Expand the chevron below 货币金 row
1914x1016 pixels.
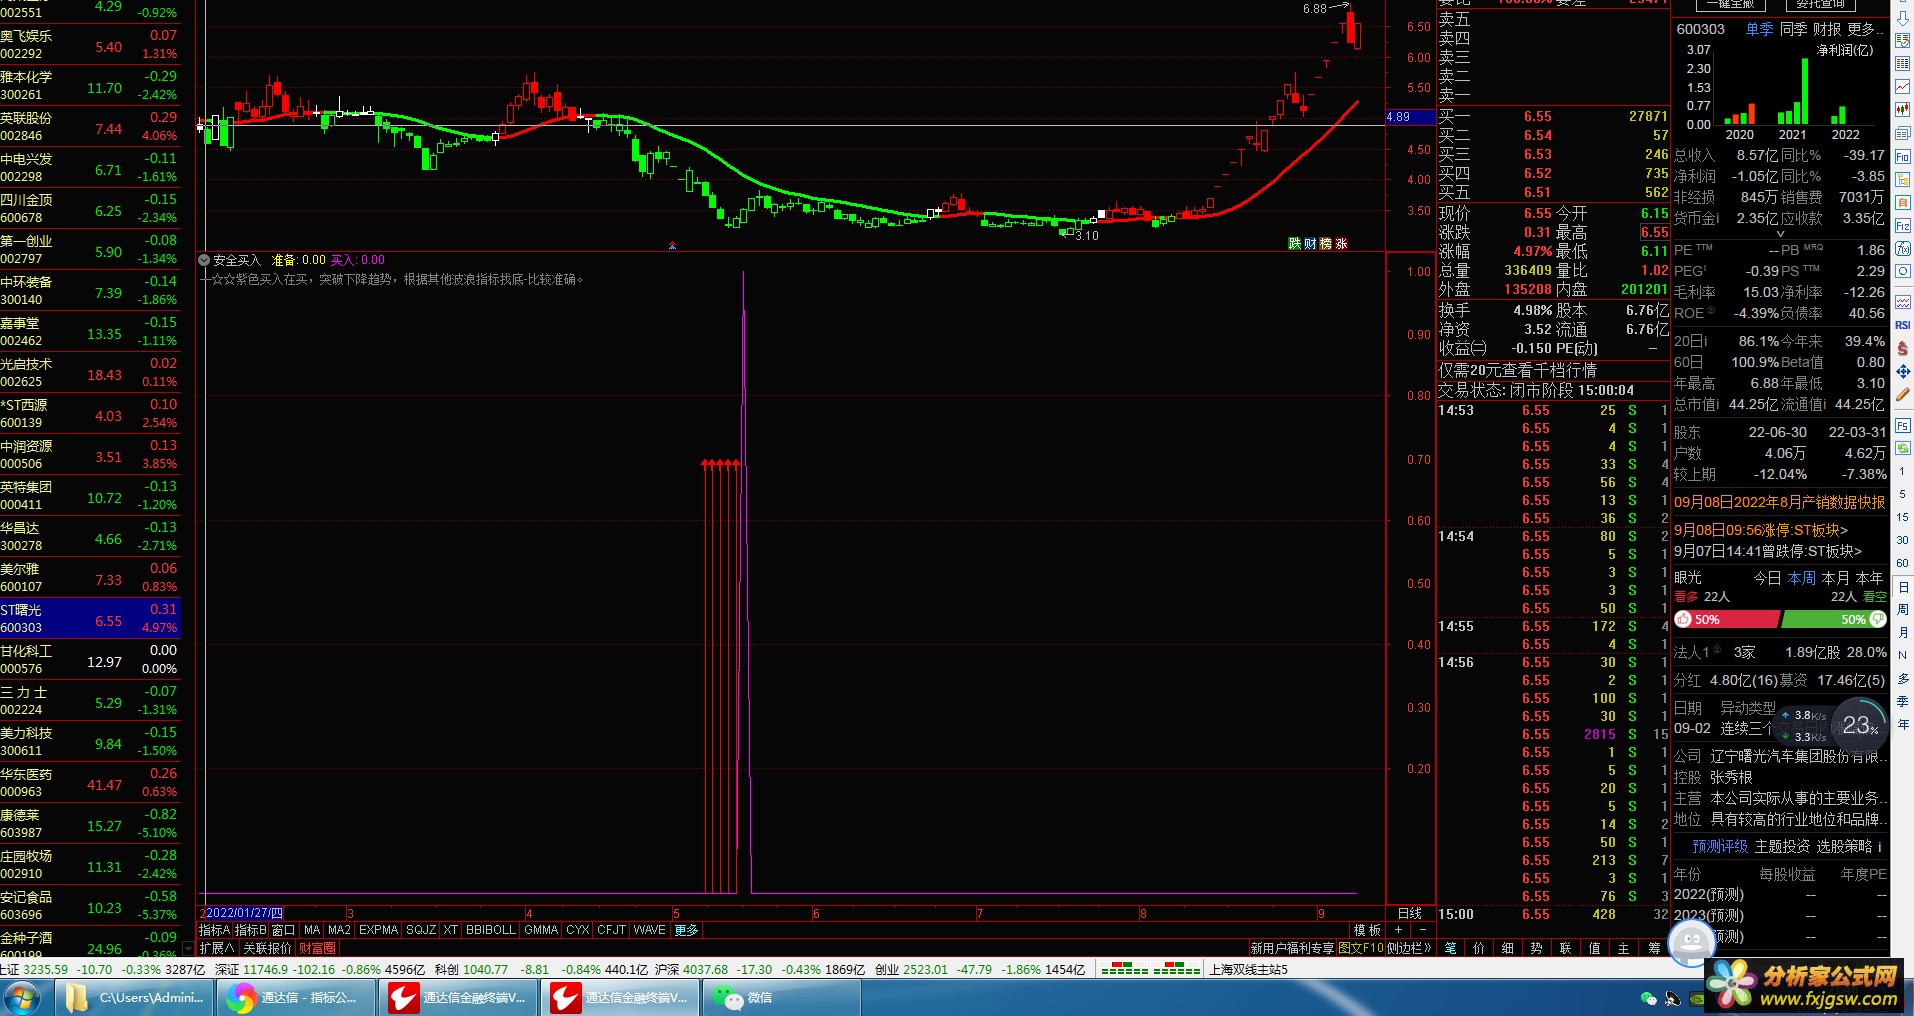[x=1780, y=234]
